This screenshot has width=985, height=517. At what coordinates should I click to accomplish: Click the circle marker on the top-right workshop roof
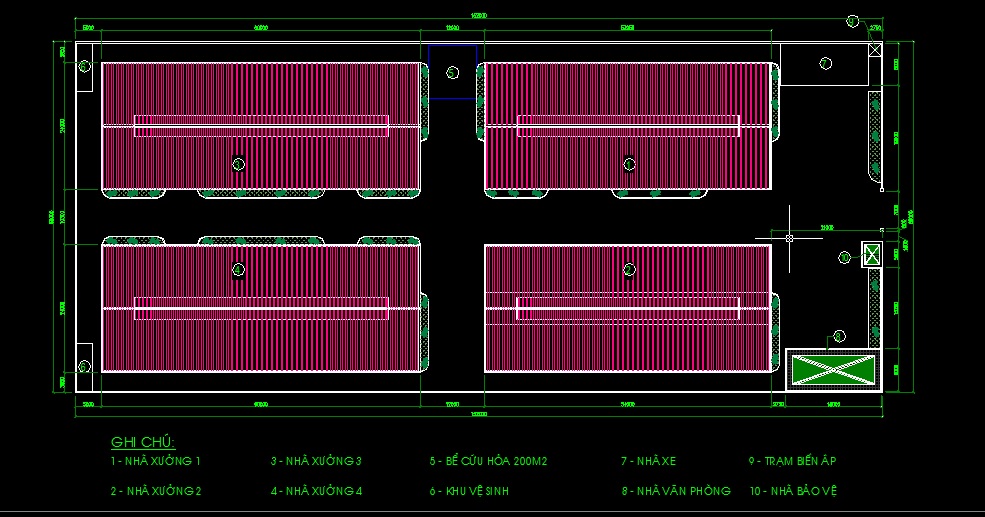tap(629, 164)
